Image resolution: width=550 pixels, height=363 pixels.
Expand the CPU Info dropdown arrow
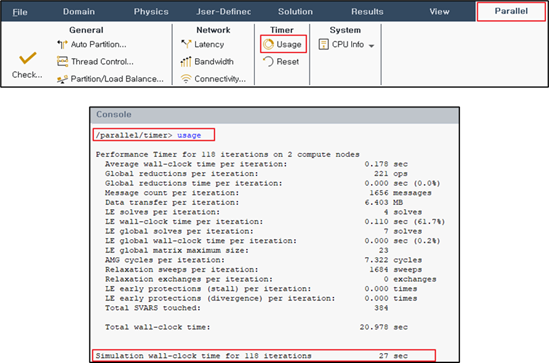click(371, 46)
